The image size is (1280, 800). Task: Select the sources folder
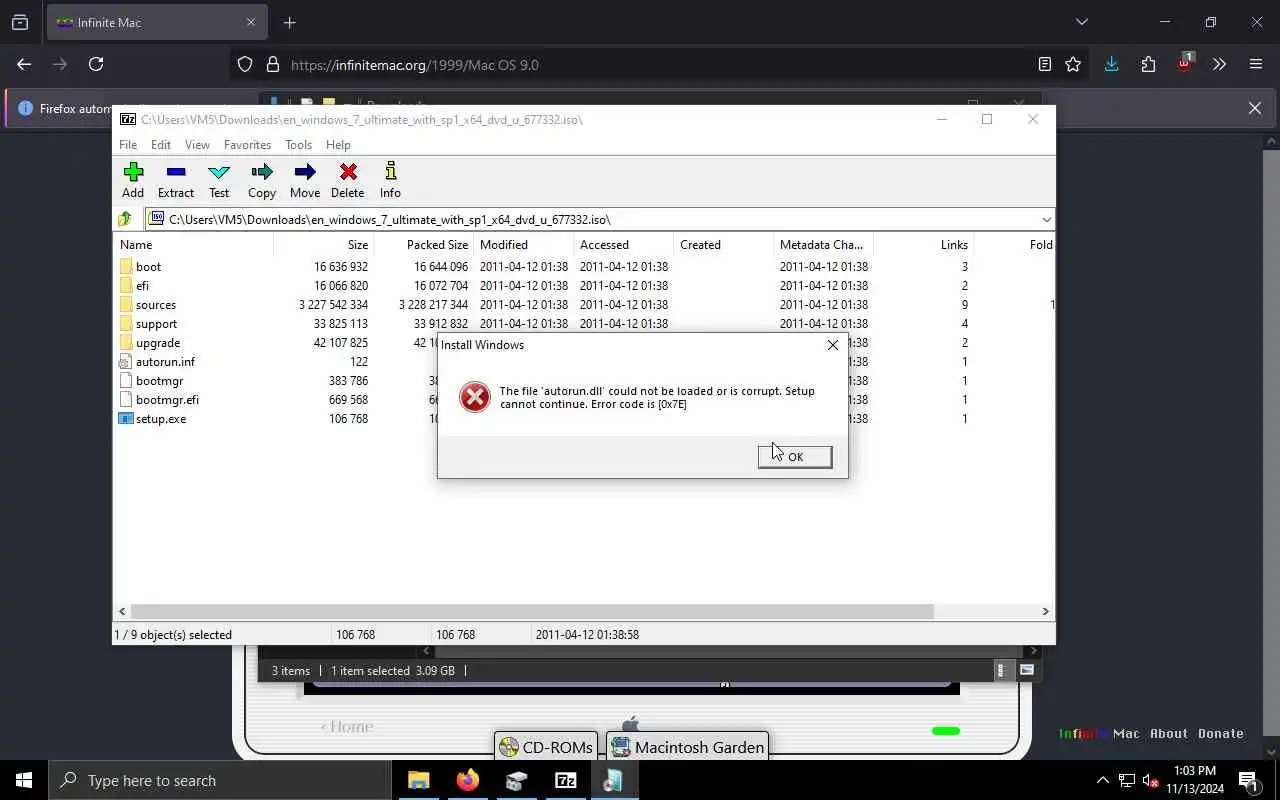pyautogui.click(x=156, y=305)
